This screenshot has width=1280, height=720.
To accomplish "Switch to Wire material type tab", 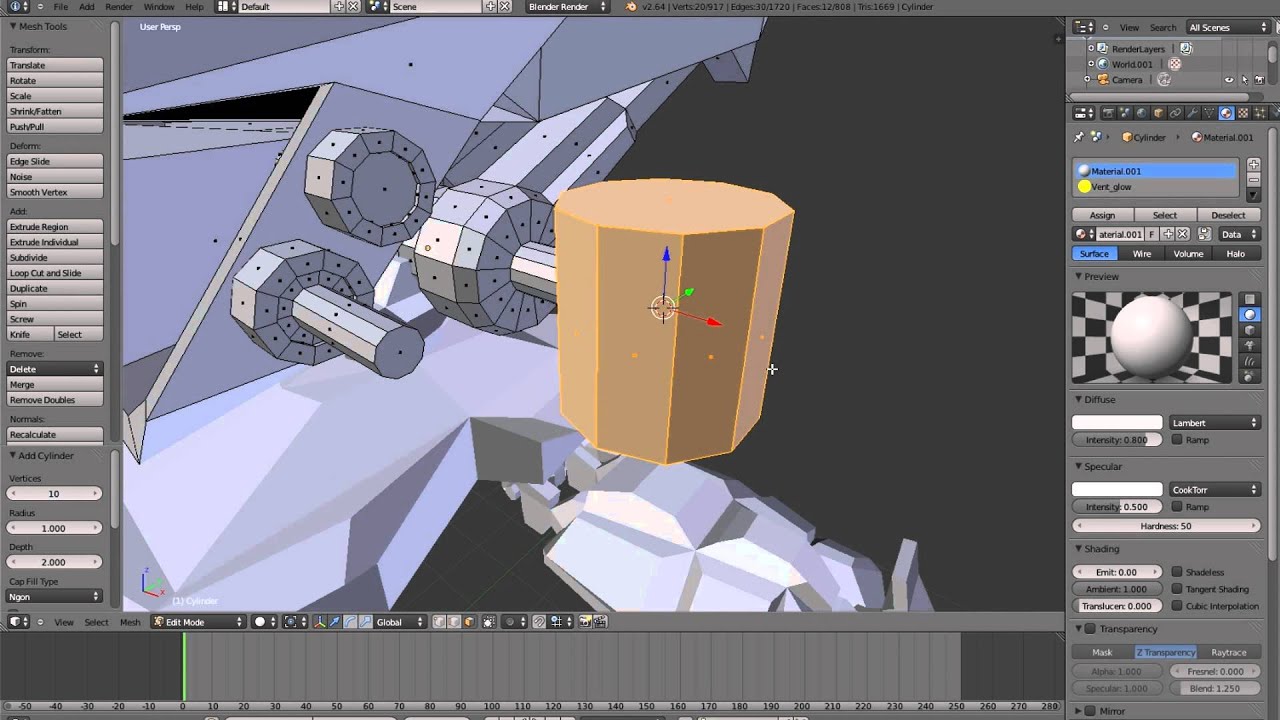I will (x=1141, y=254).
